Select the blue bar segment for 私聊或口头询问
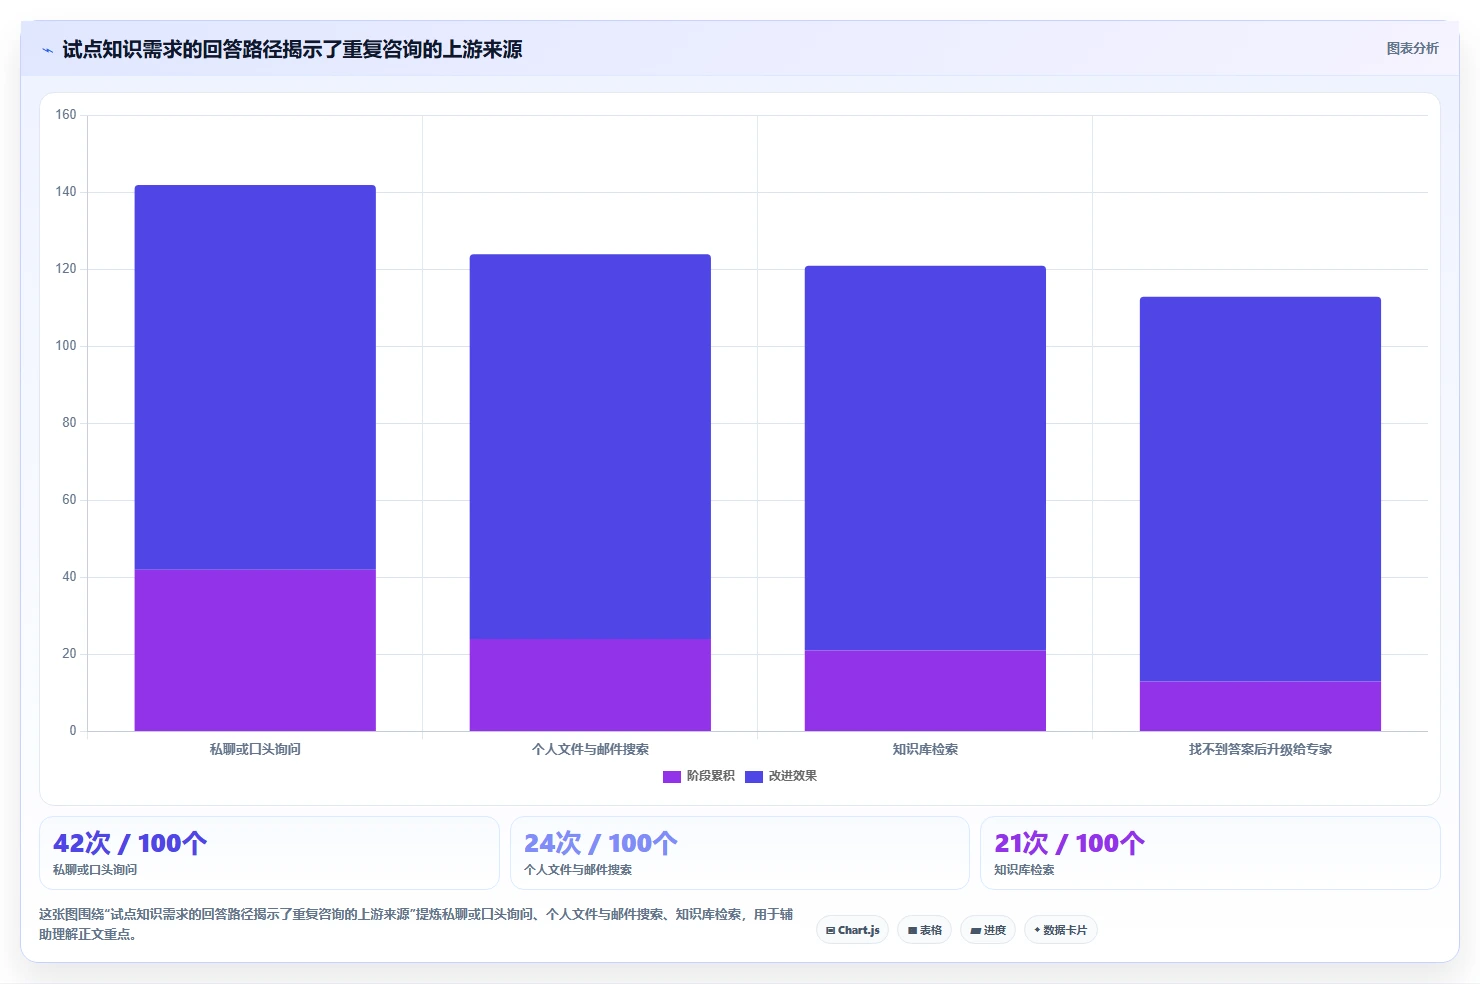1480x984 pixels. coord(255,377)
